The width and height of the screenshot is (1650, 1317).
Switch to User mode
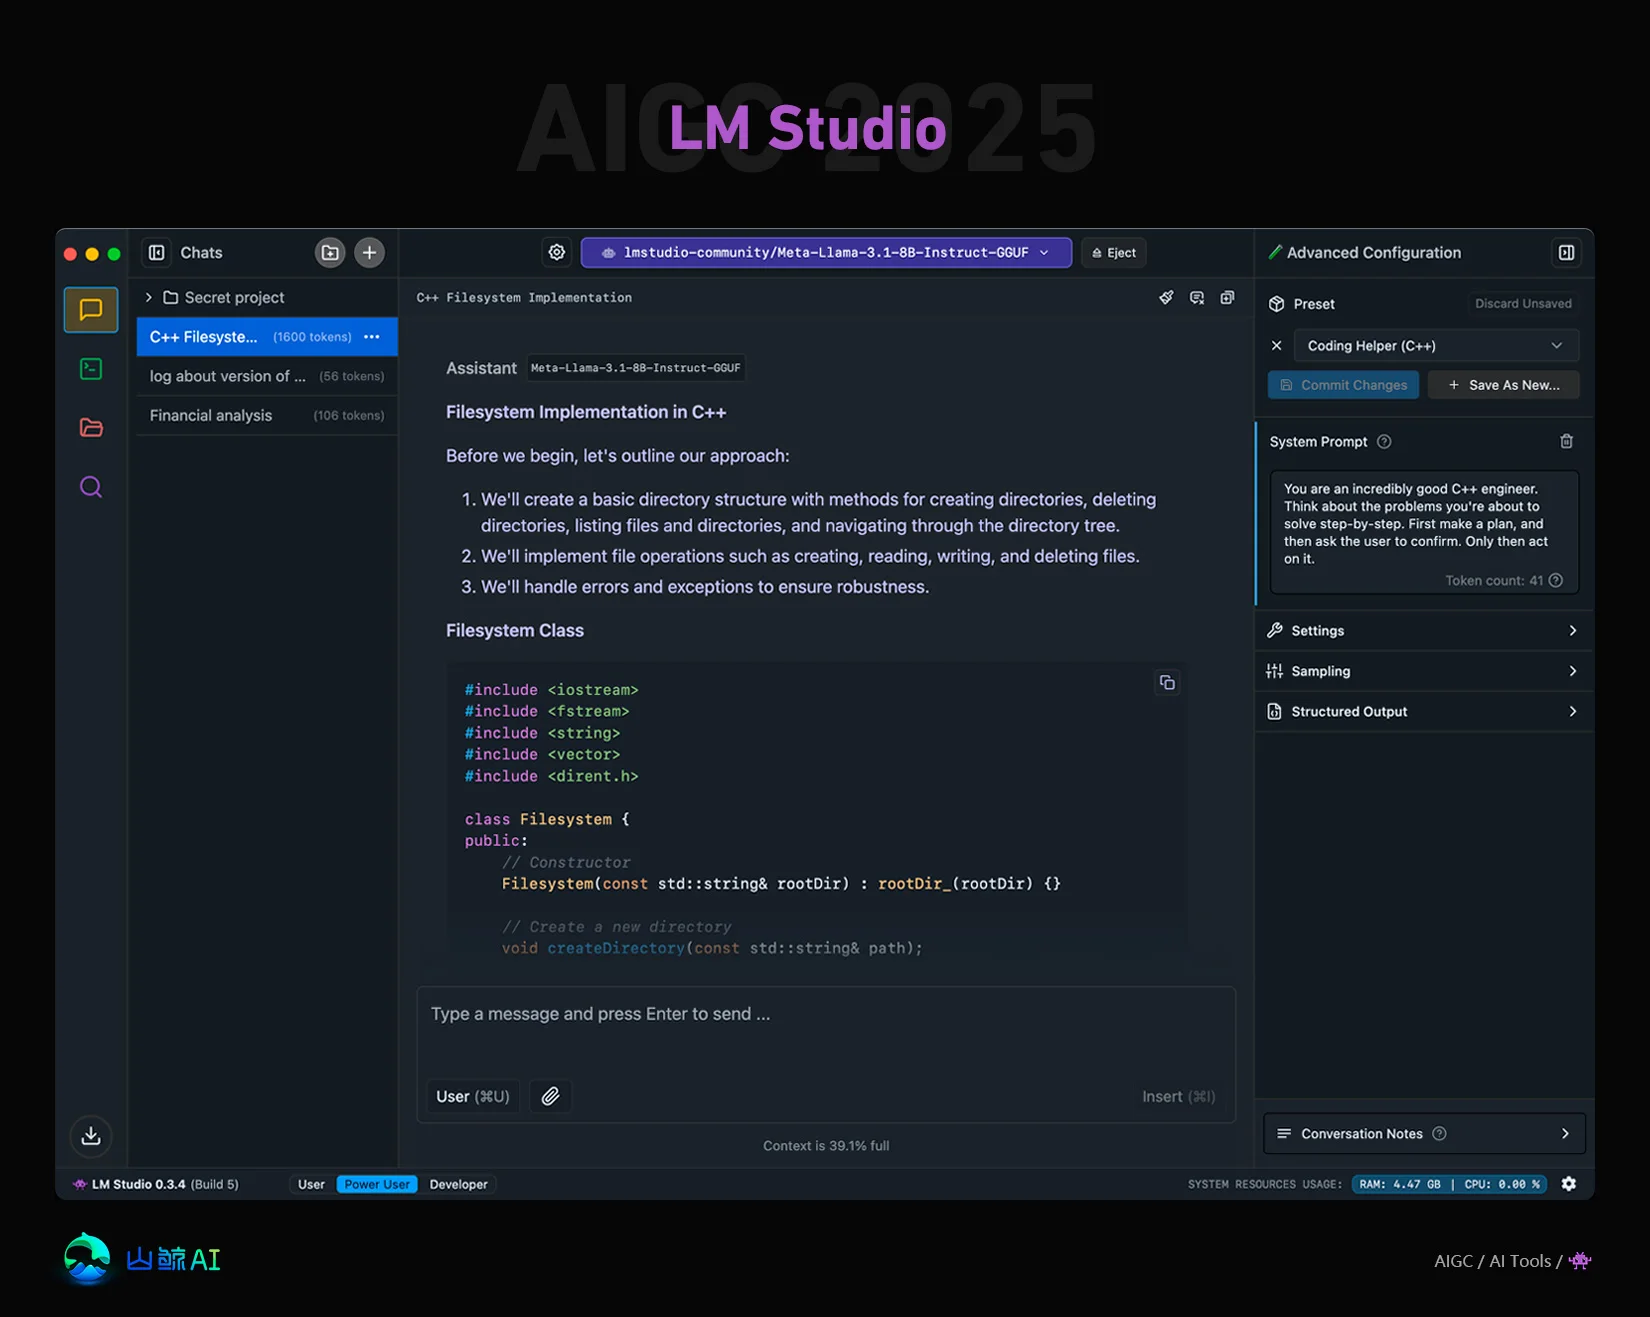pos(311,1184)
